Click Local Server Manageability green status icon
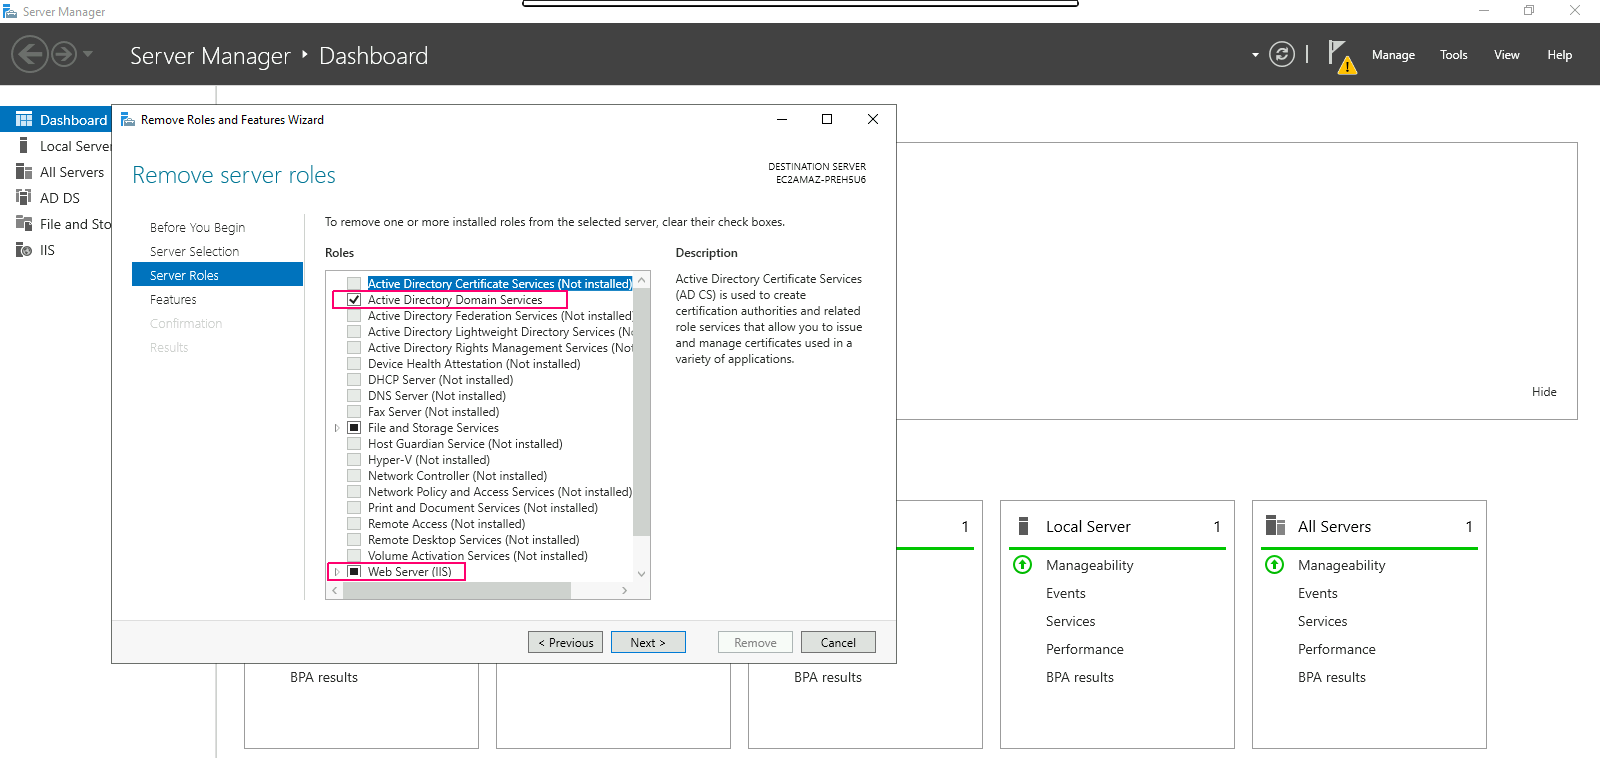 click(x=1022, y=565)
